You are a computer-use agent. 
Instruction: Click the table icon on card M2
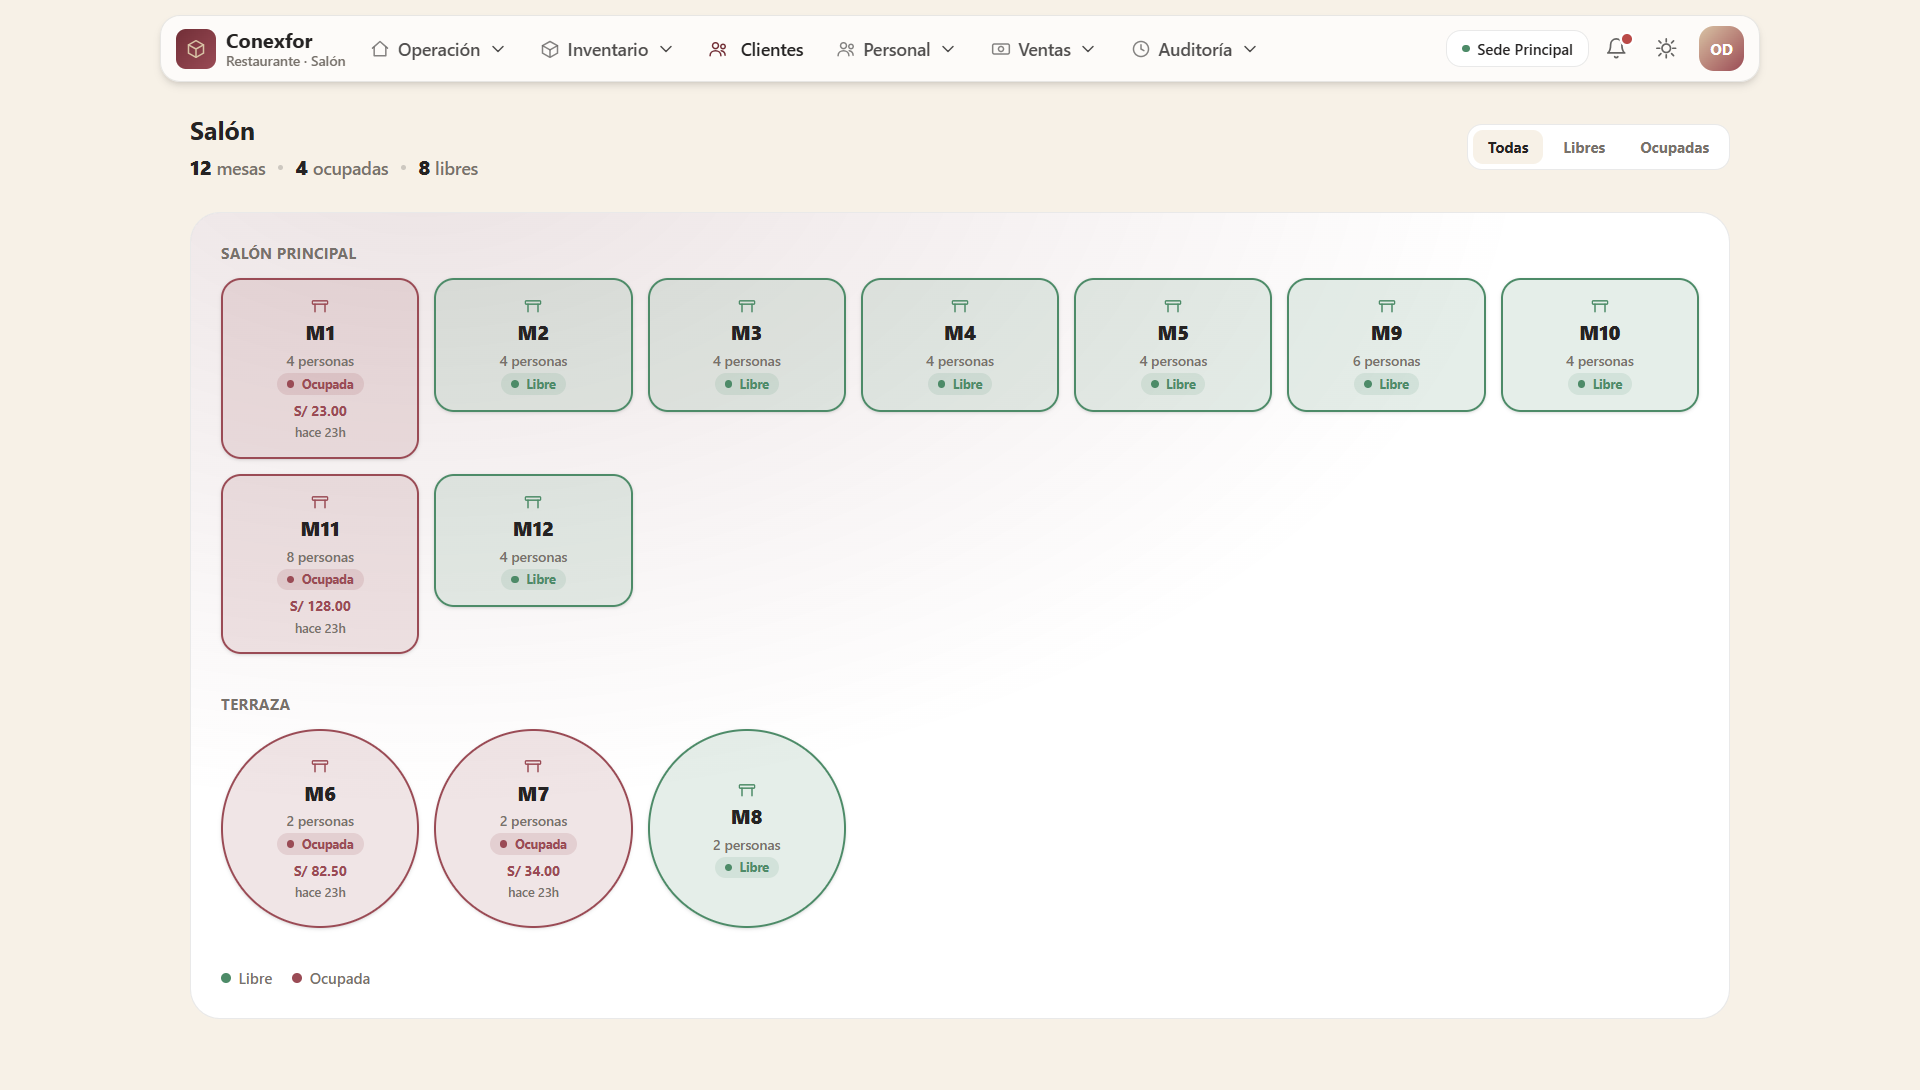[x=533, y=306]
